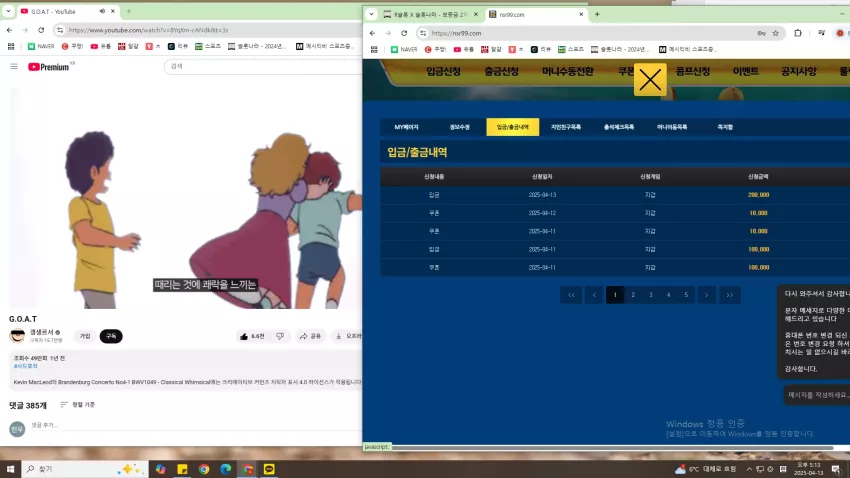Click the Windows taskbar search box
Image resolution: width=850 pixels, height=478 pixels.
(85, 469)
